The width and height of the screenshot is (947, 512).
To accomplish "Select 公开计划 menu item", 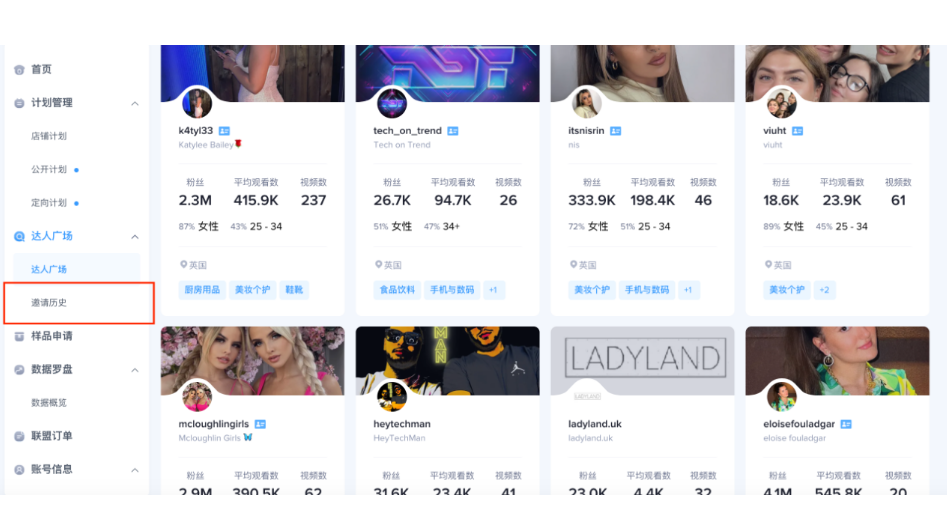I will point(49,170).
